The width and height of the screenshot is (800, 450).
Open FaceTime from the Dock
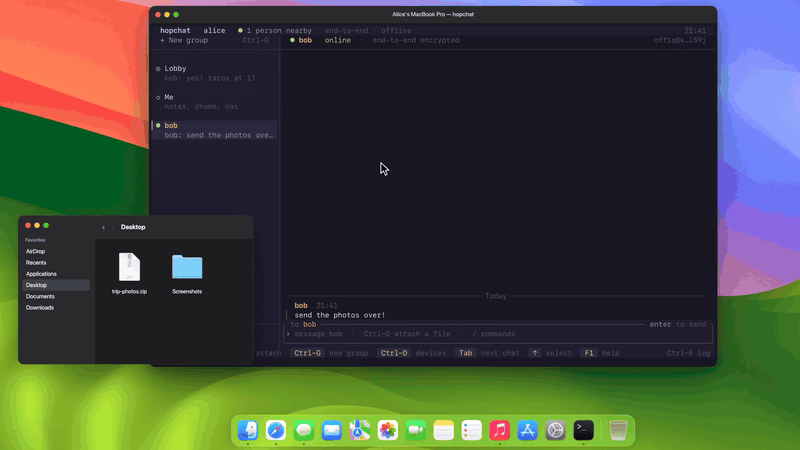416,430
